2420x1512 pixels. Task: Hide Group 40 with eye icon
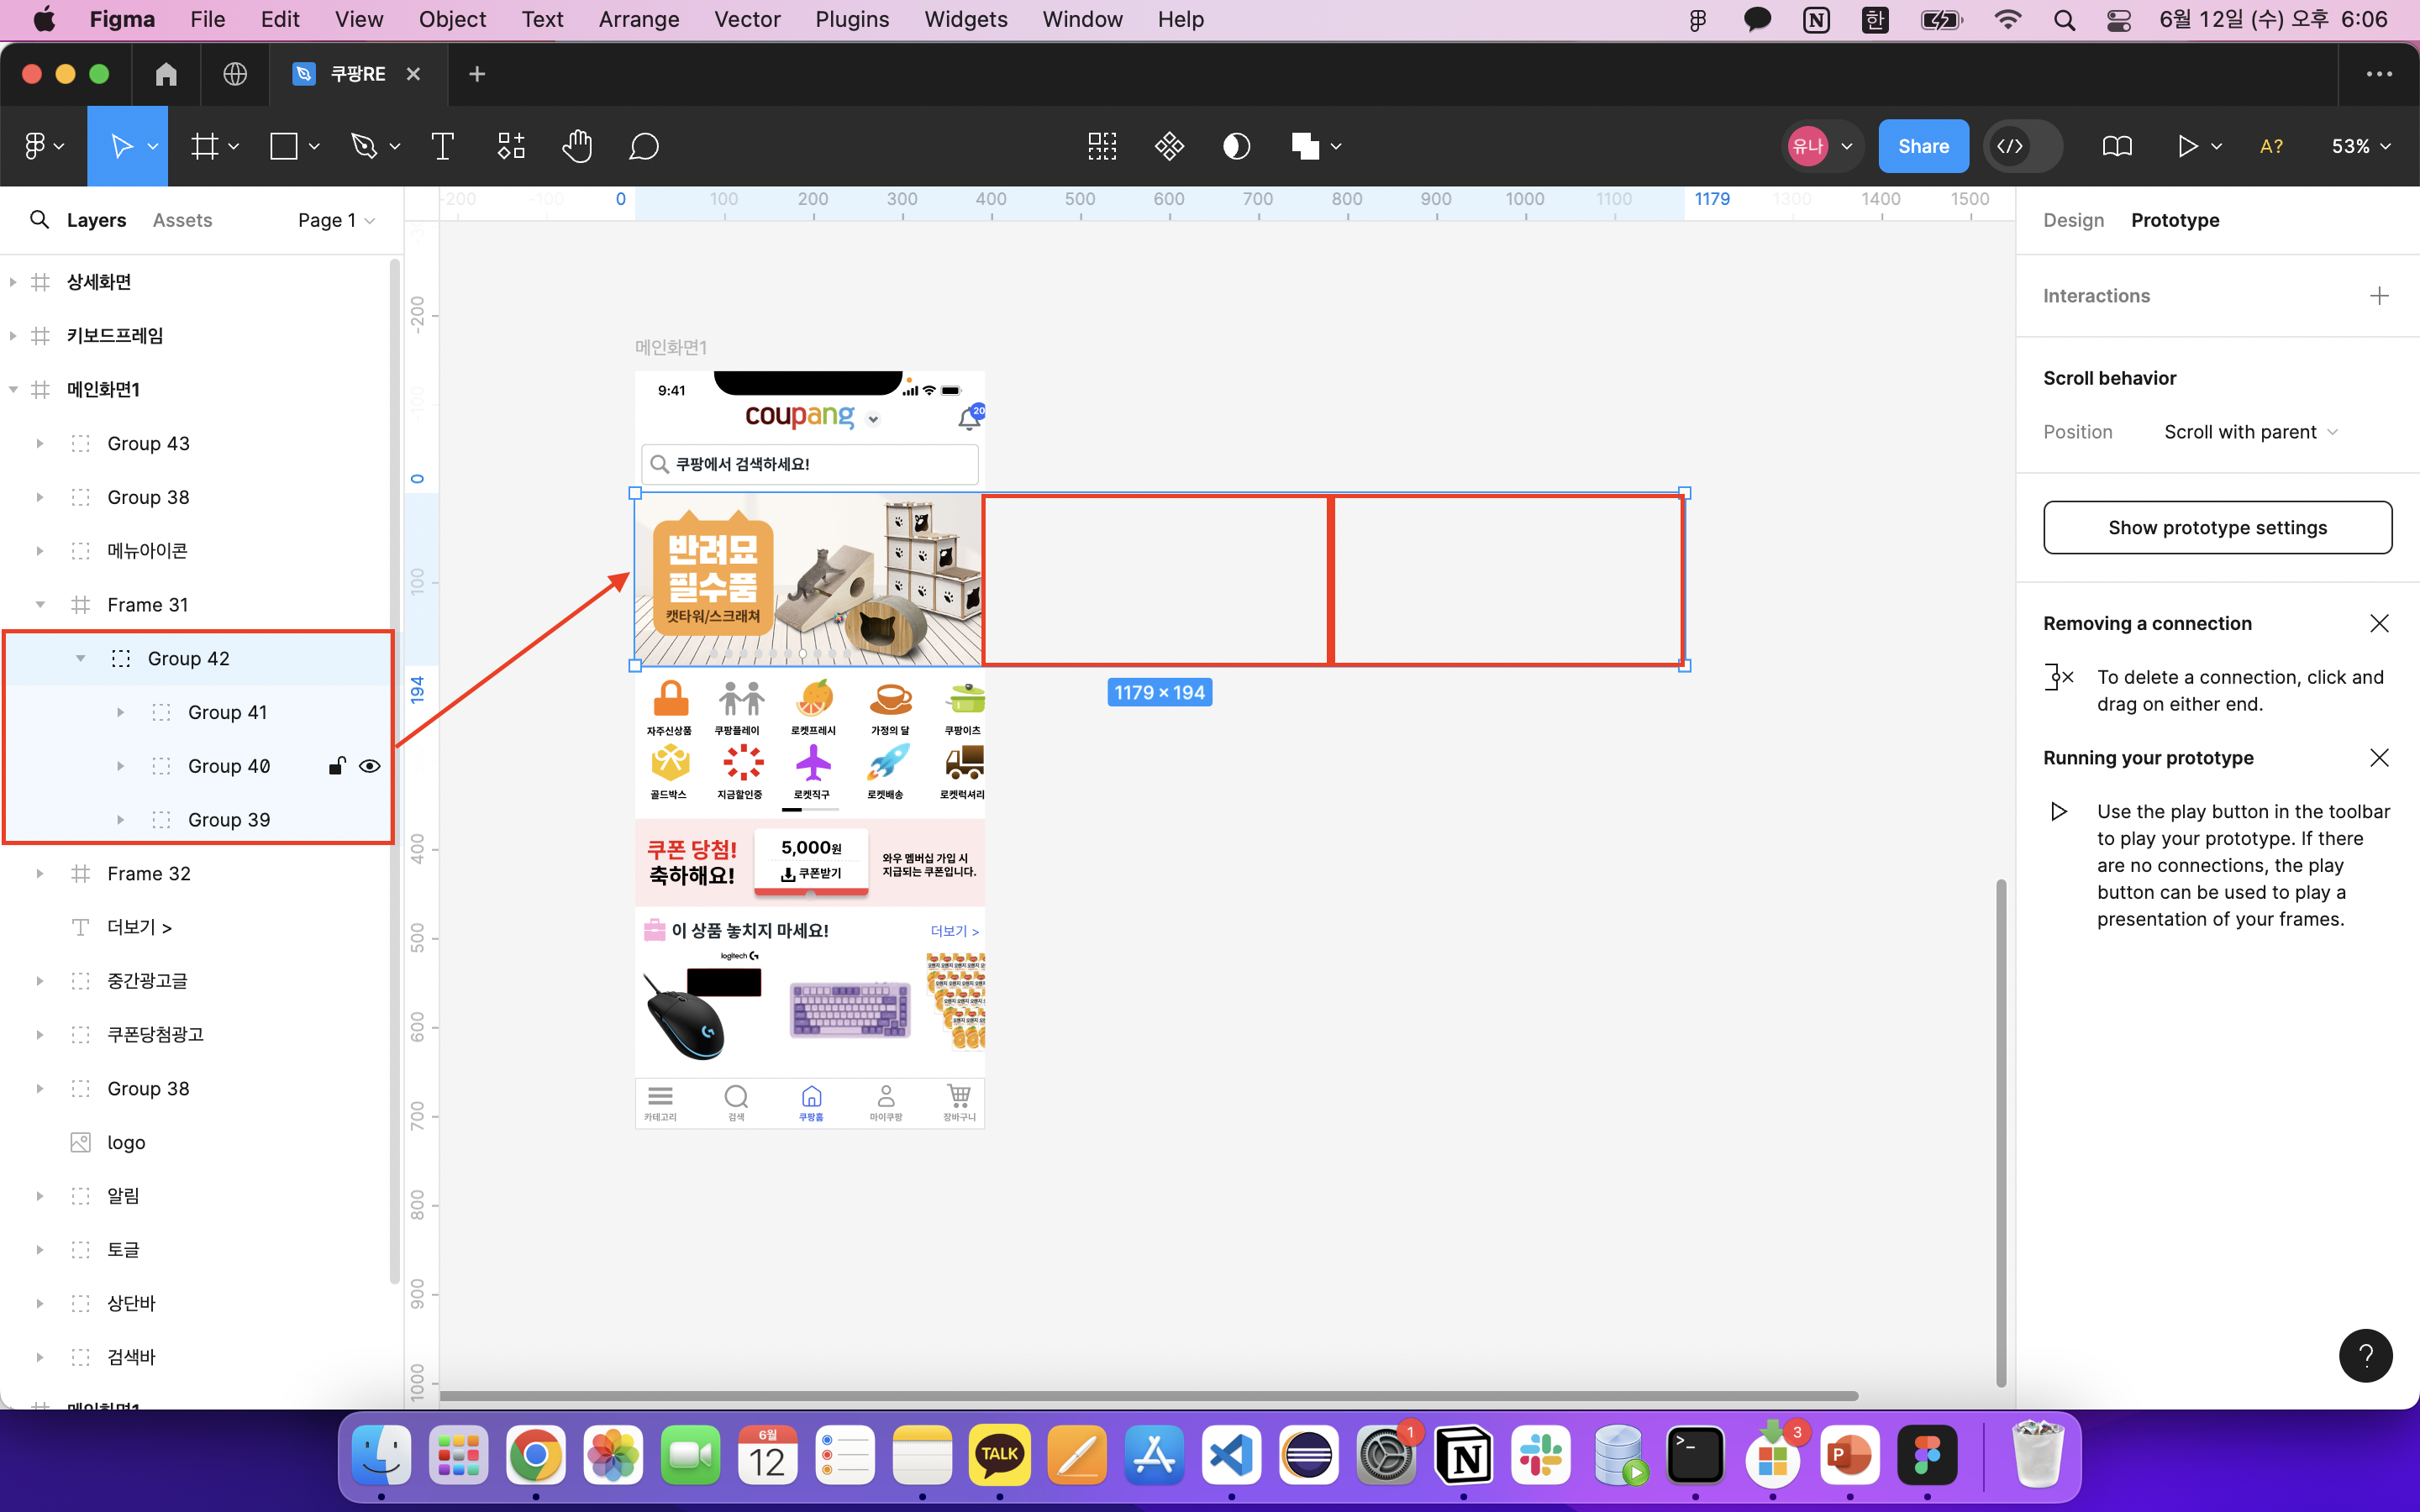tap(370, 766)
